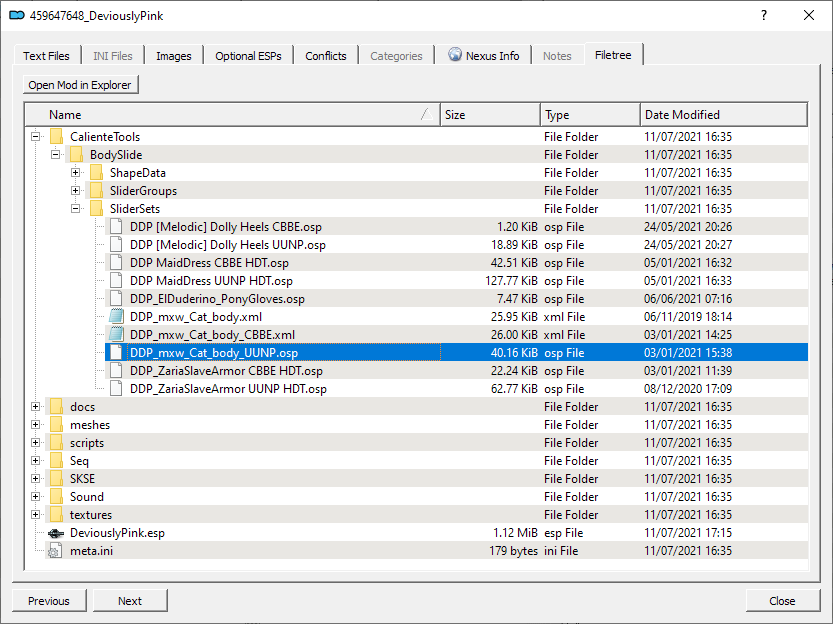Collapse the CalienteTools tree node

36,136
